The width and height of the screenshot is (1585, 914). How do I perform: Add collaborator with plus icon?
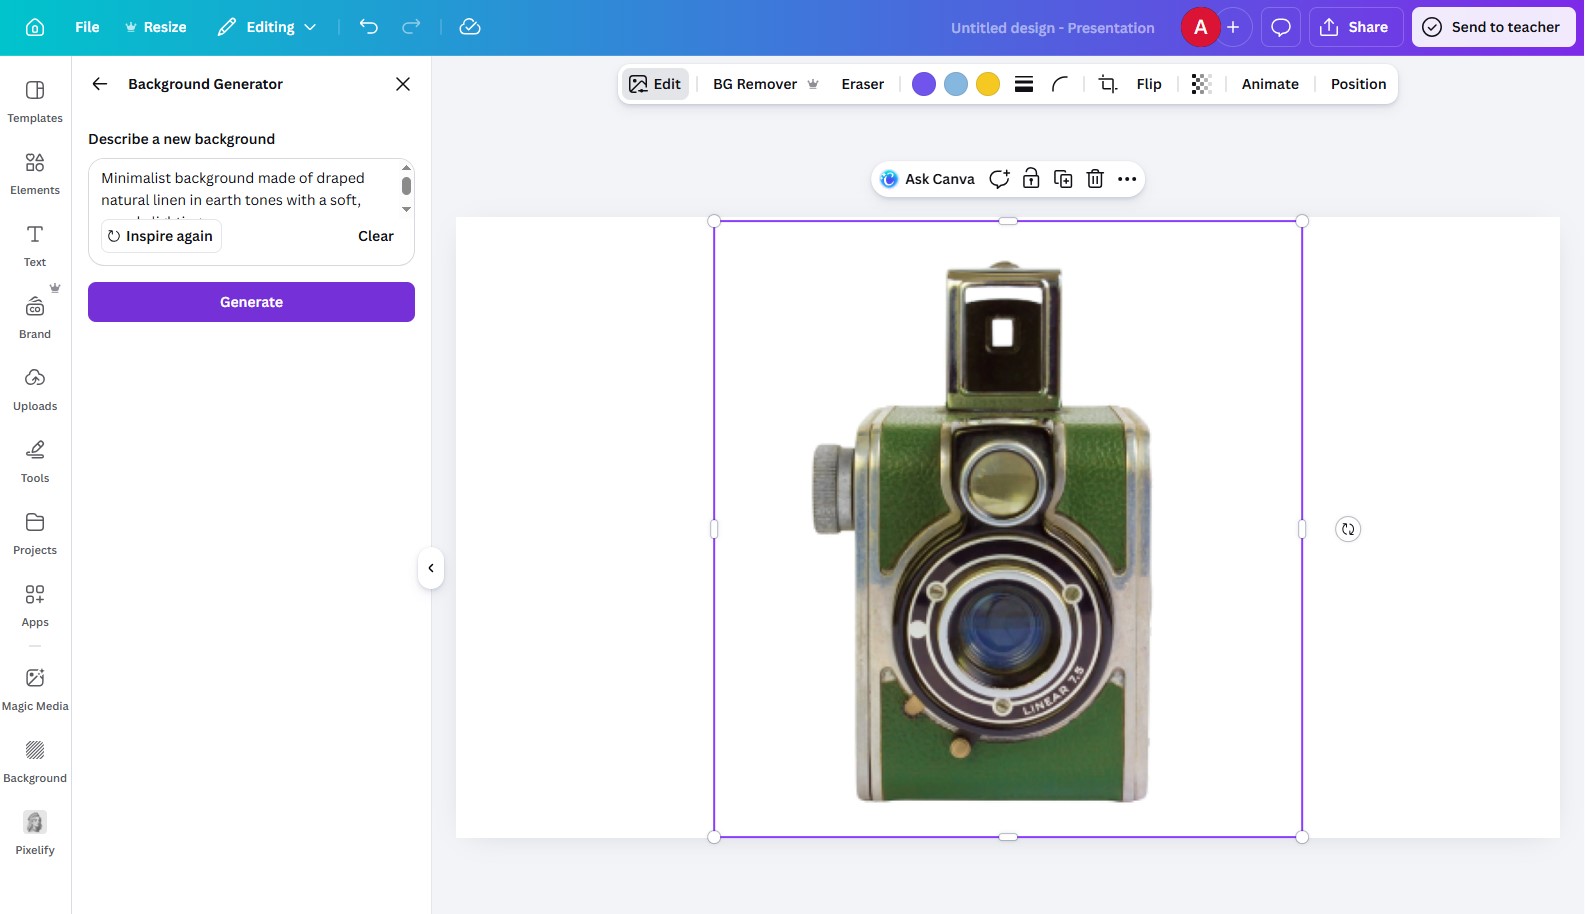click(1234, 27)
